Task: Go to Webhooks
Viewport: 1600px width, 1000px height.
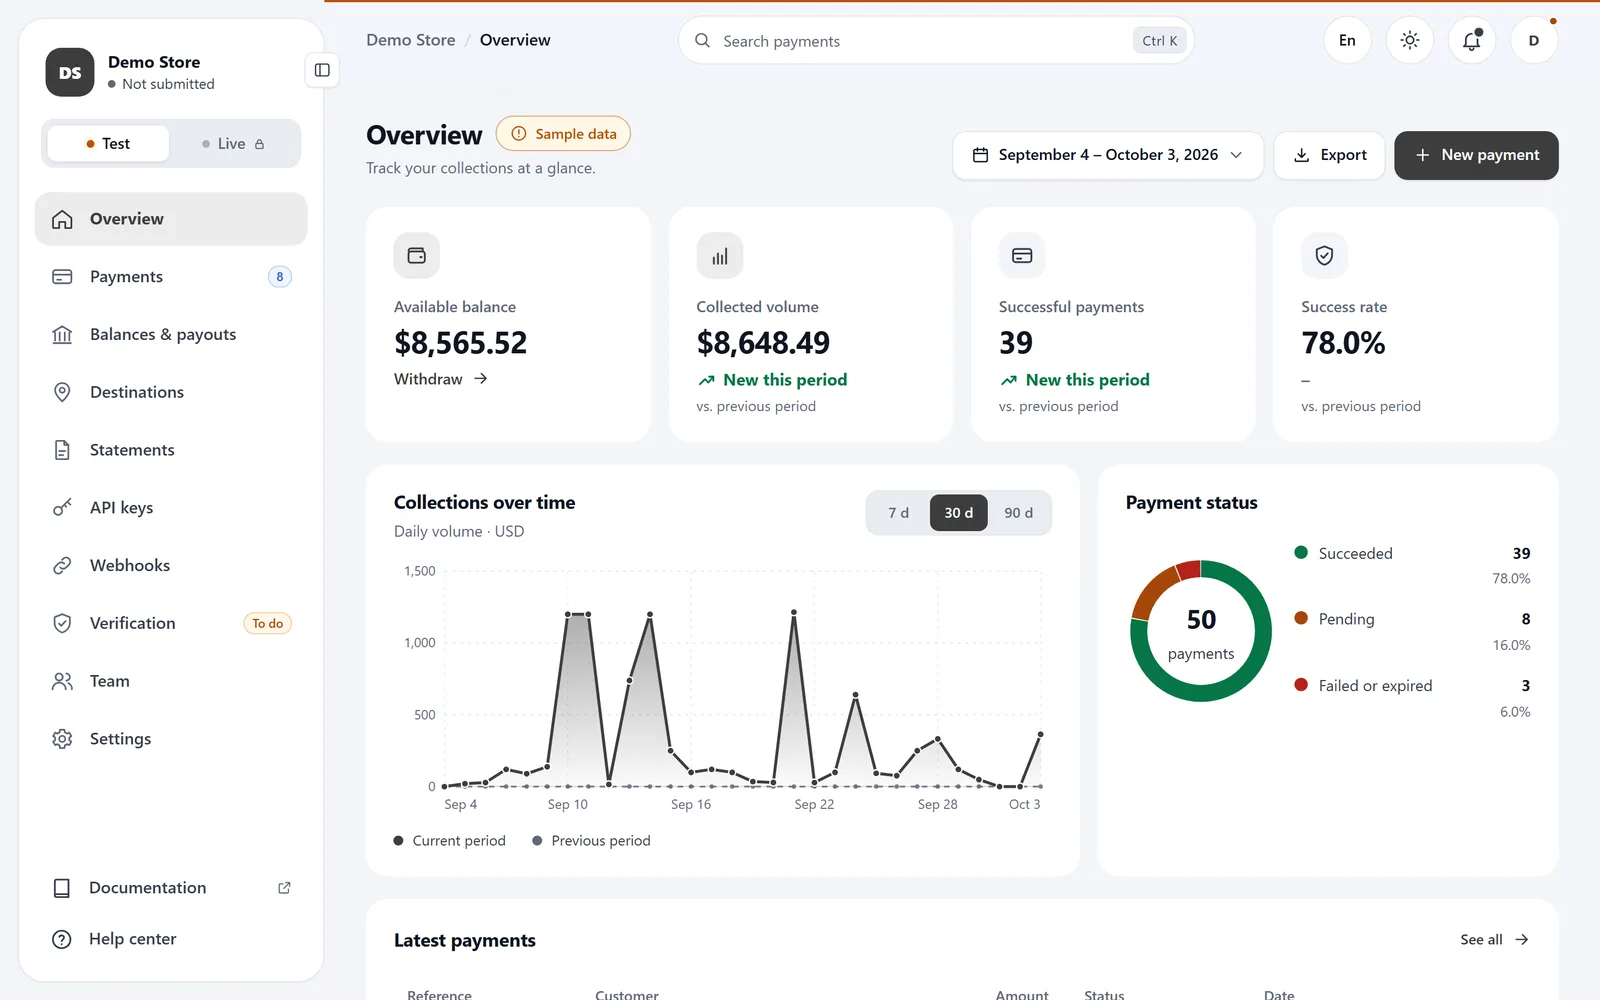Action: click(x=171, y=566)
